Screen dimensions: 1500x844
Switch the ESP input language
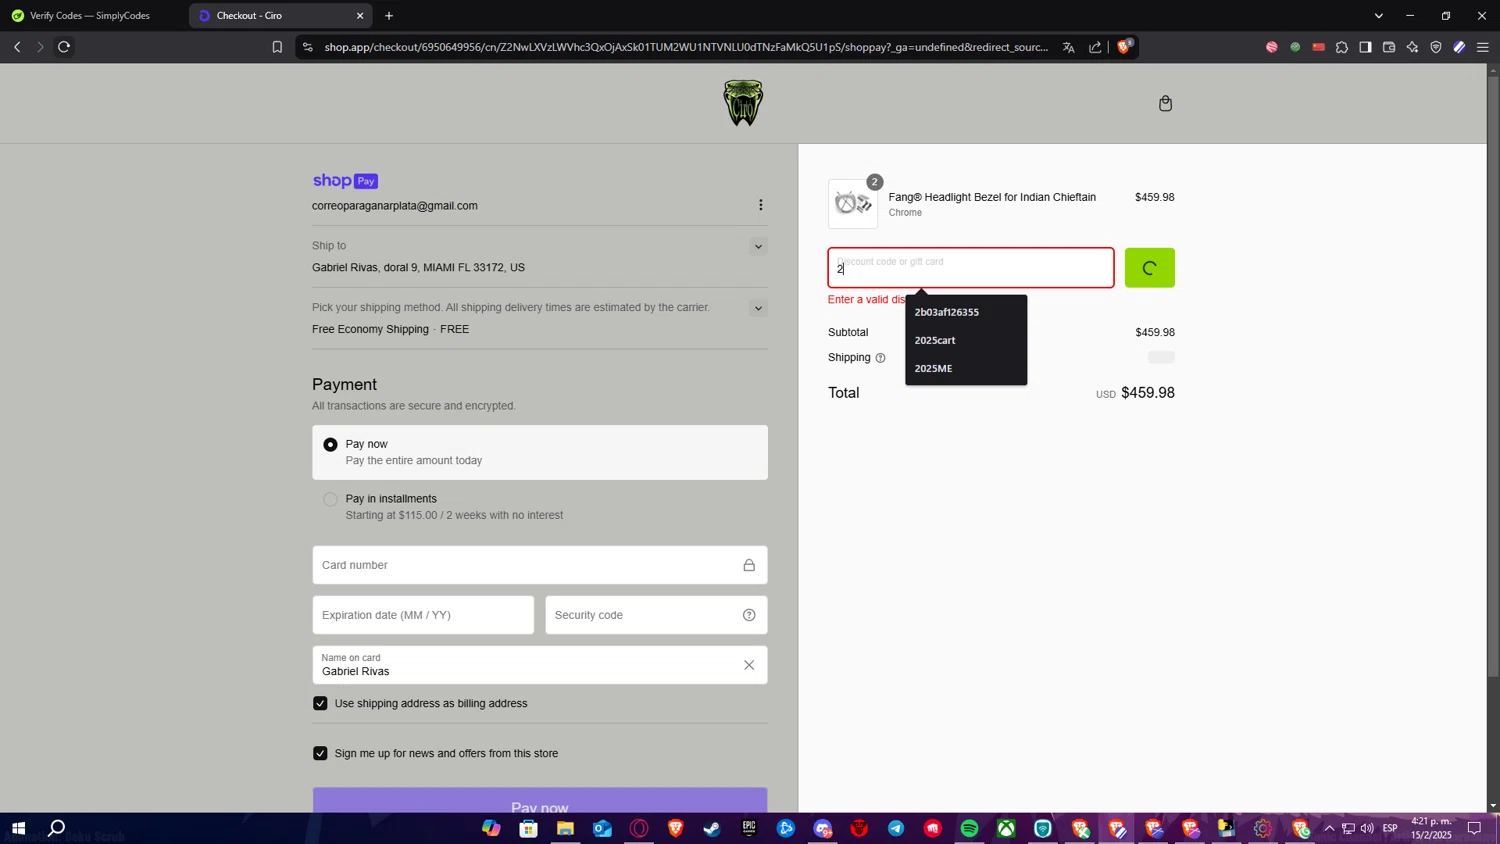(1390, 828)
